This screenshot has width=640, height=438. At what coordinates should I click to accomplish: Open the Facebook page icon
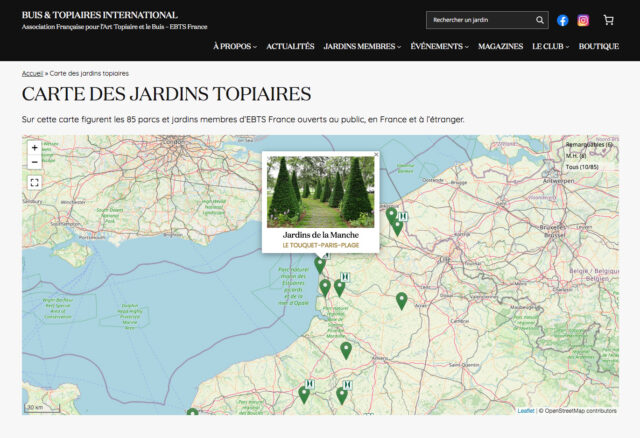point(563,20)
